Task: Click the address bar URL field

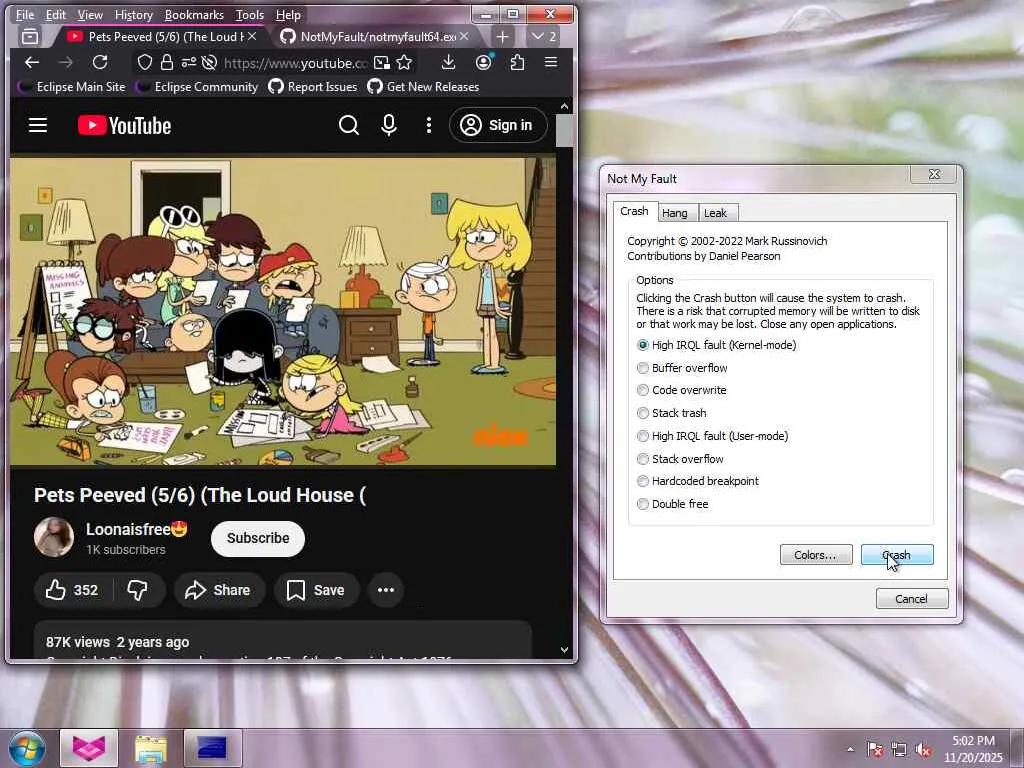Action: pyautogui.click(x=295, y=63)
